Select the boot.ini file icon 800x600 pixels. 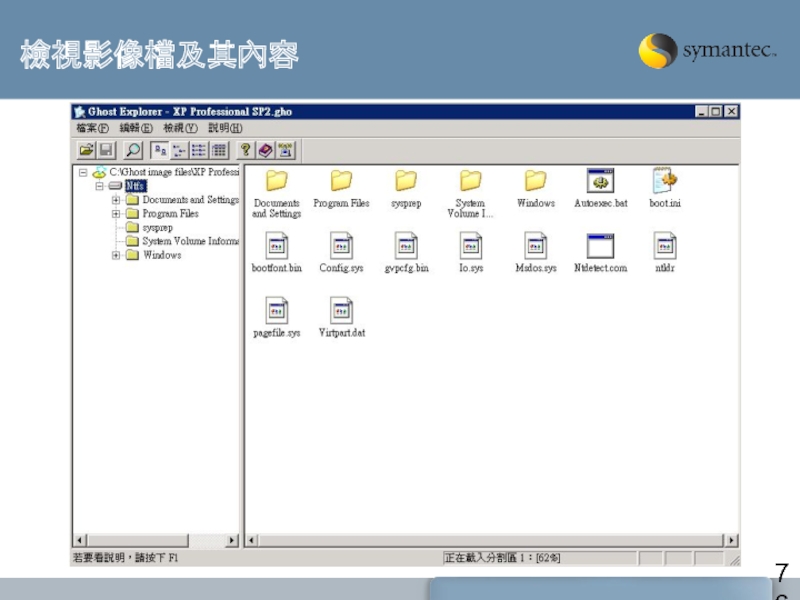[x=665, y=182]
